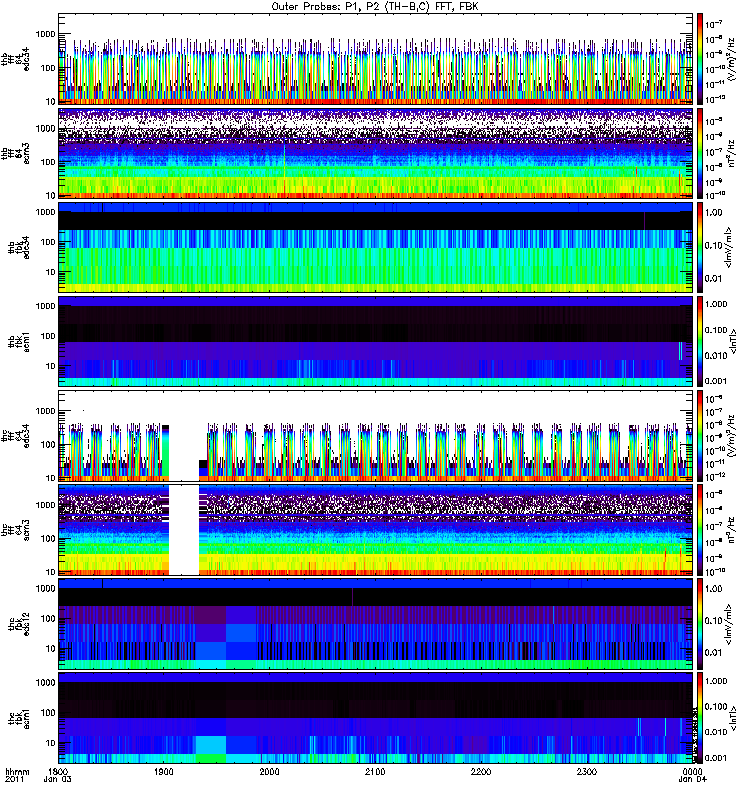Click the <|nT|> unit label of thb fbk scm1 color bar

[734, 341]
